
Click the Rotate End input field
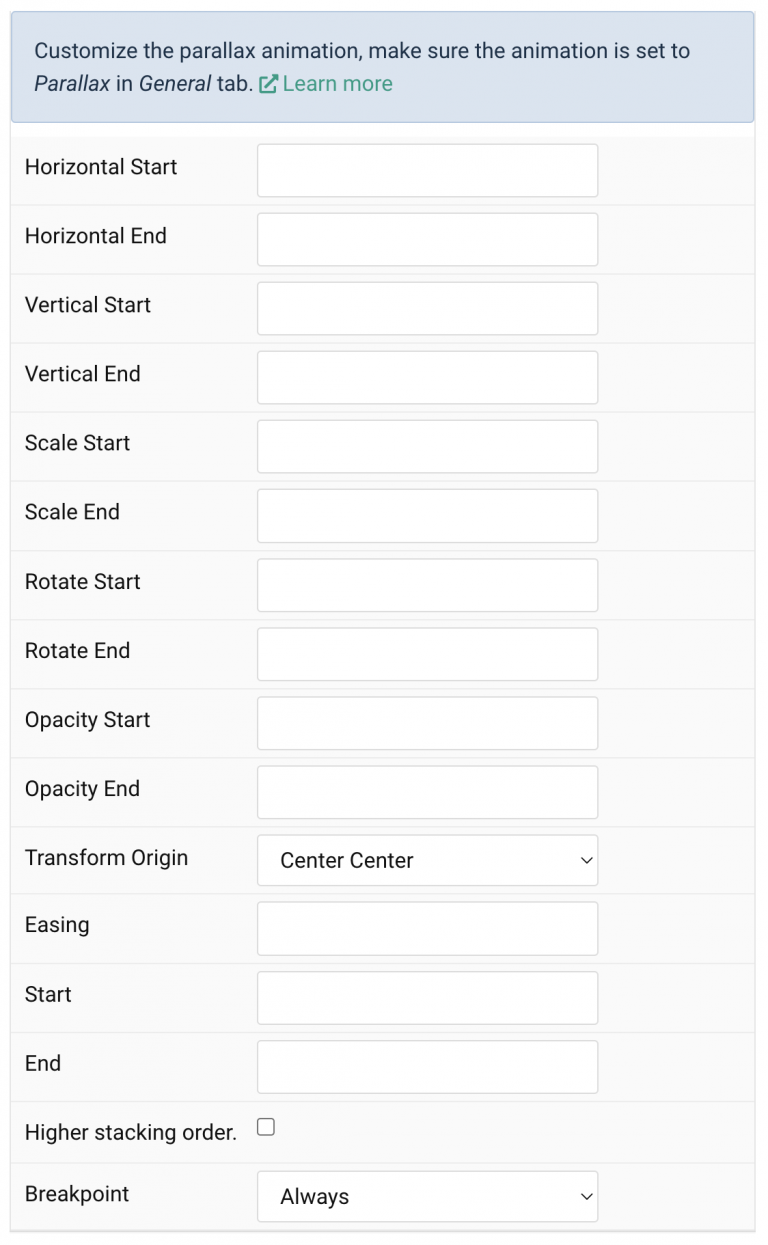pyautogui.click(x=427, y=654)
